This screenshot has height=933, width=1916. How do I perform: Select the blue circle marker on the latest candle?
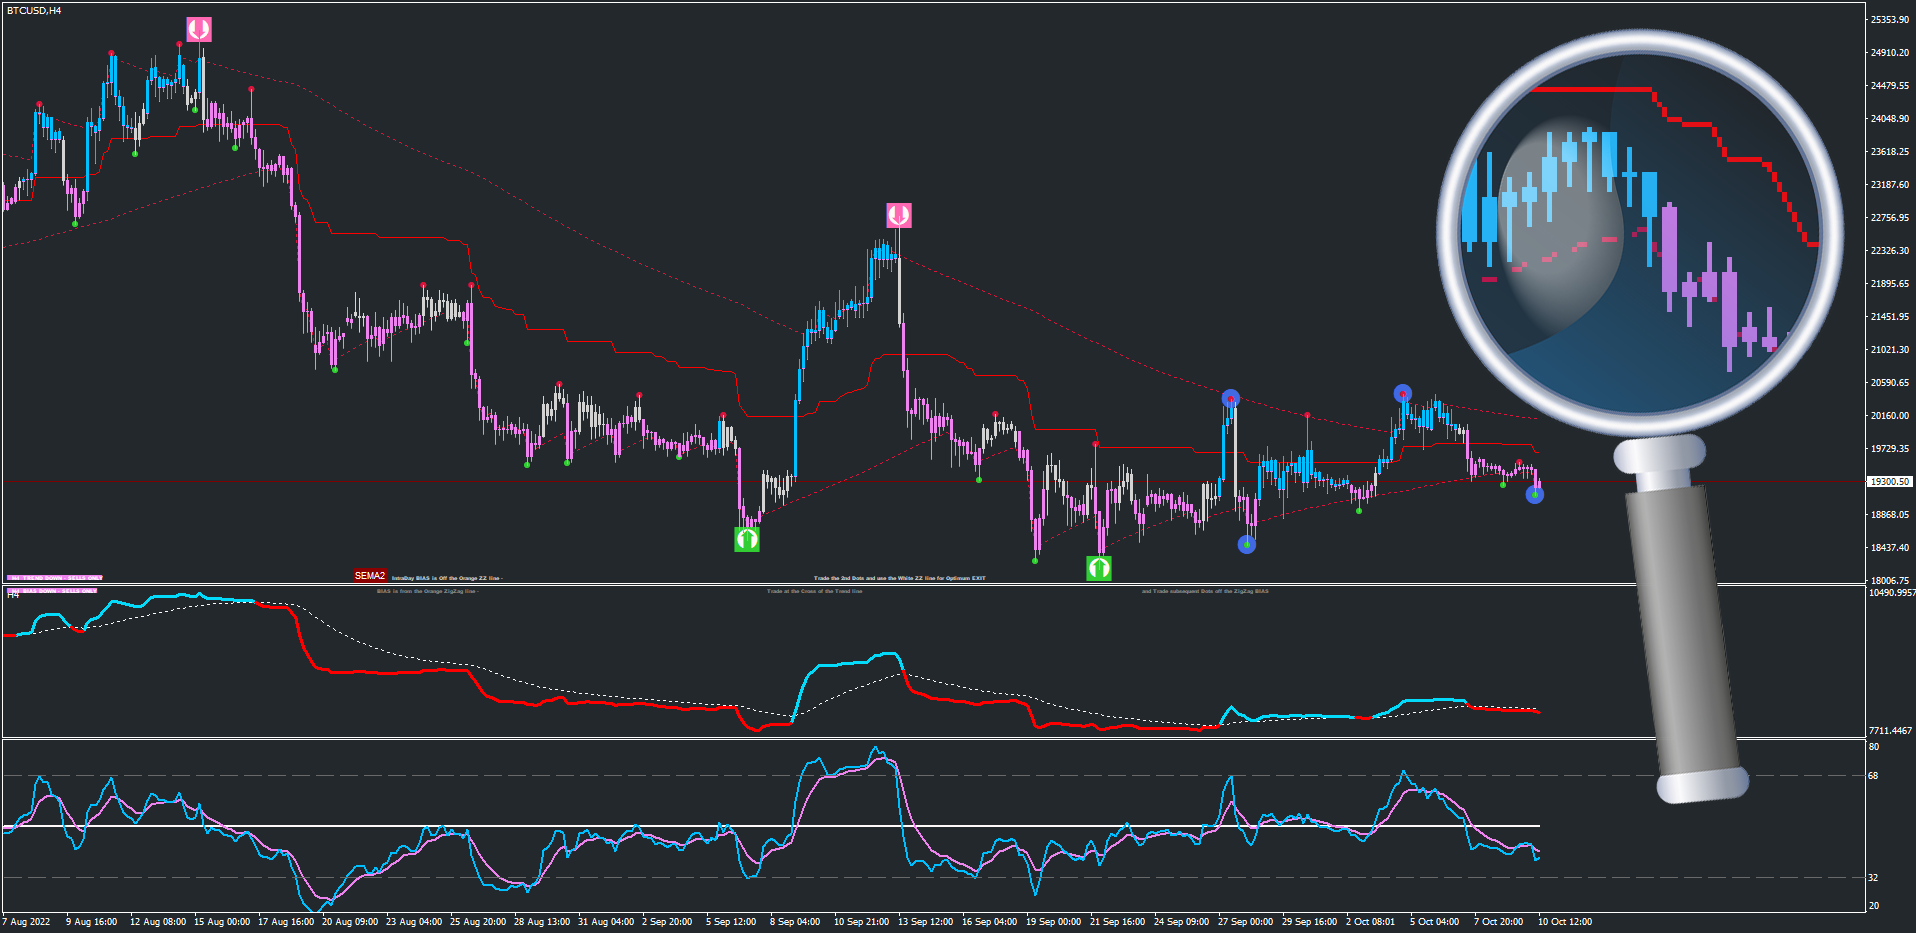coord(1535,494)
